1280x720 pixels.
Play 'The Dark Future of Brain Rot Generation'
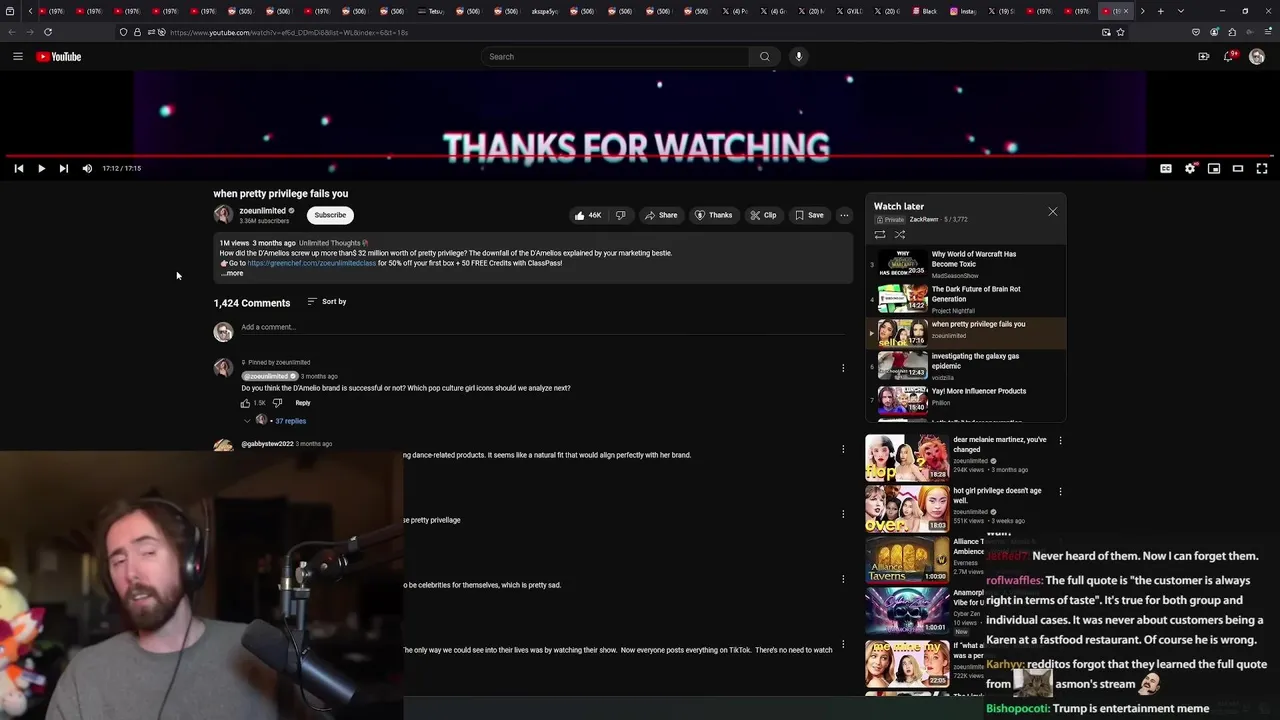(967, 299)
